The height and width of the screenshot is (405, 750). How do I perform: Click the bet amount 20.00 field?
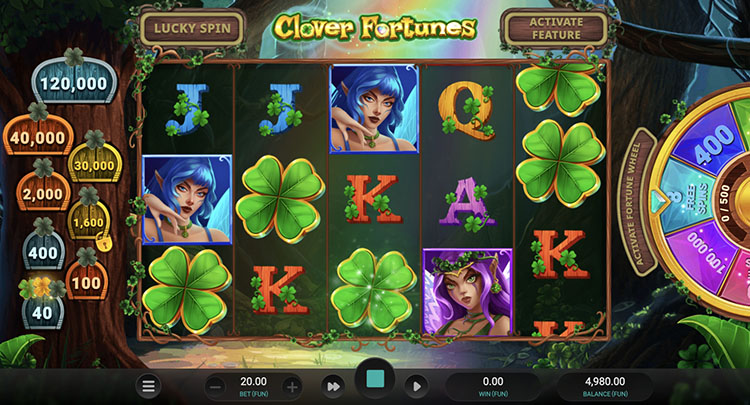254,386
